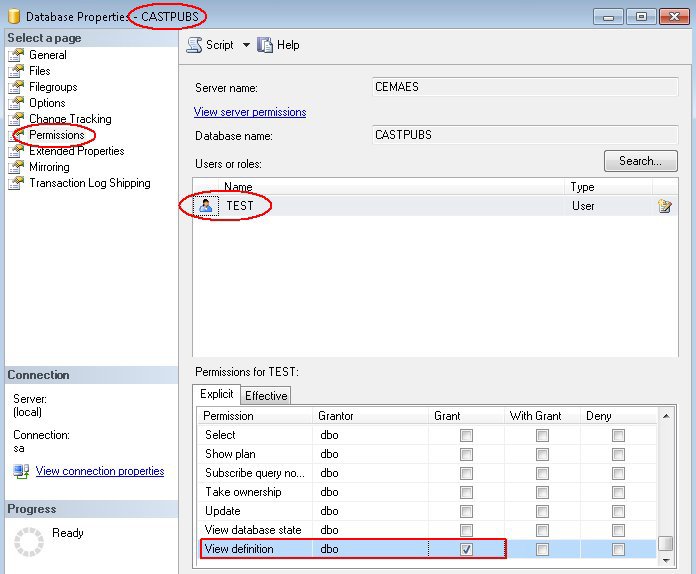
Task: Select the General page icon
Action: 16,55
